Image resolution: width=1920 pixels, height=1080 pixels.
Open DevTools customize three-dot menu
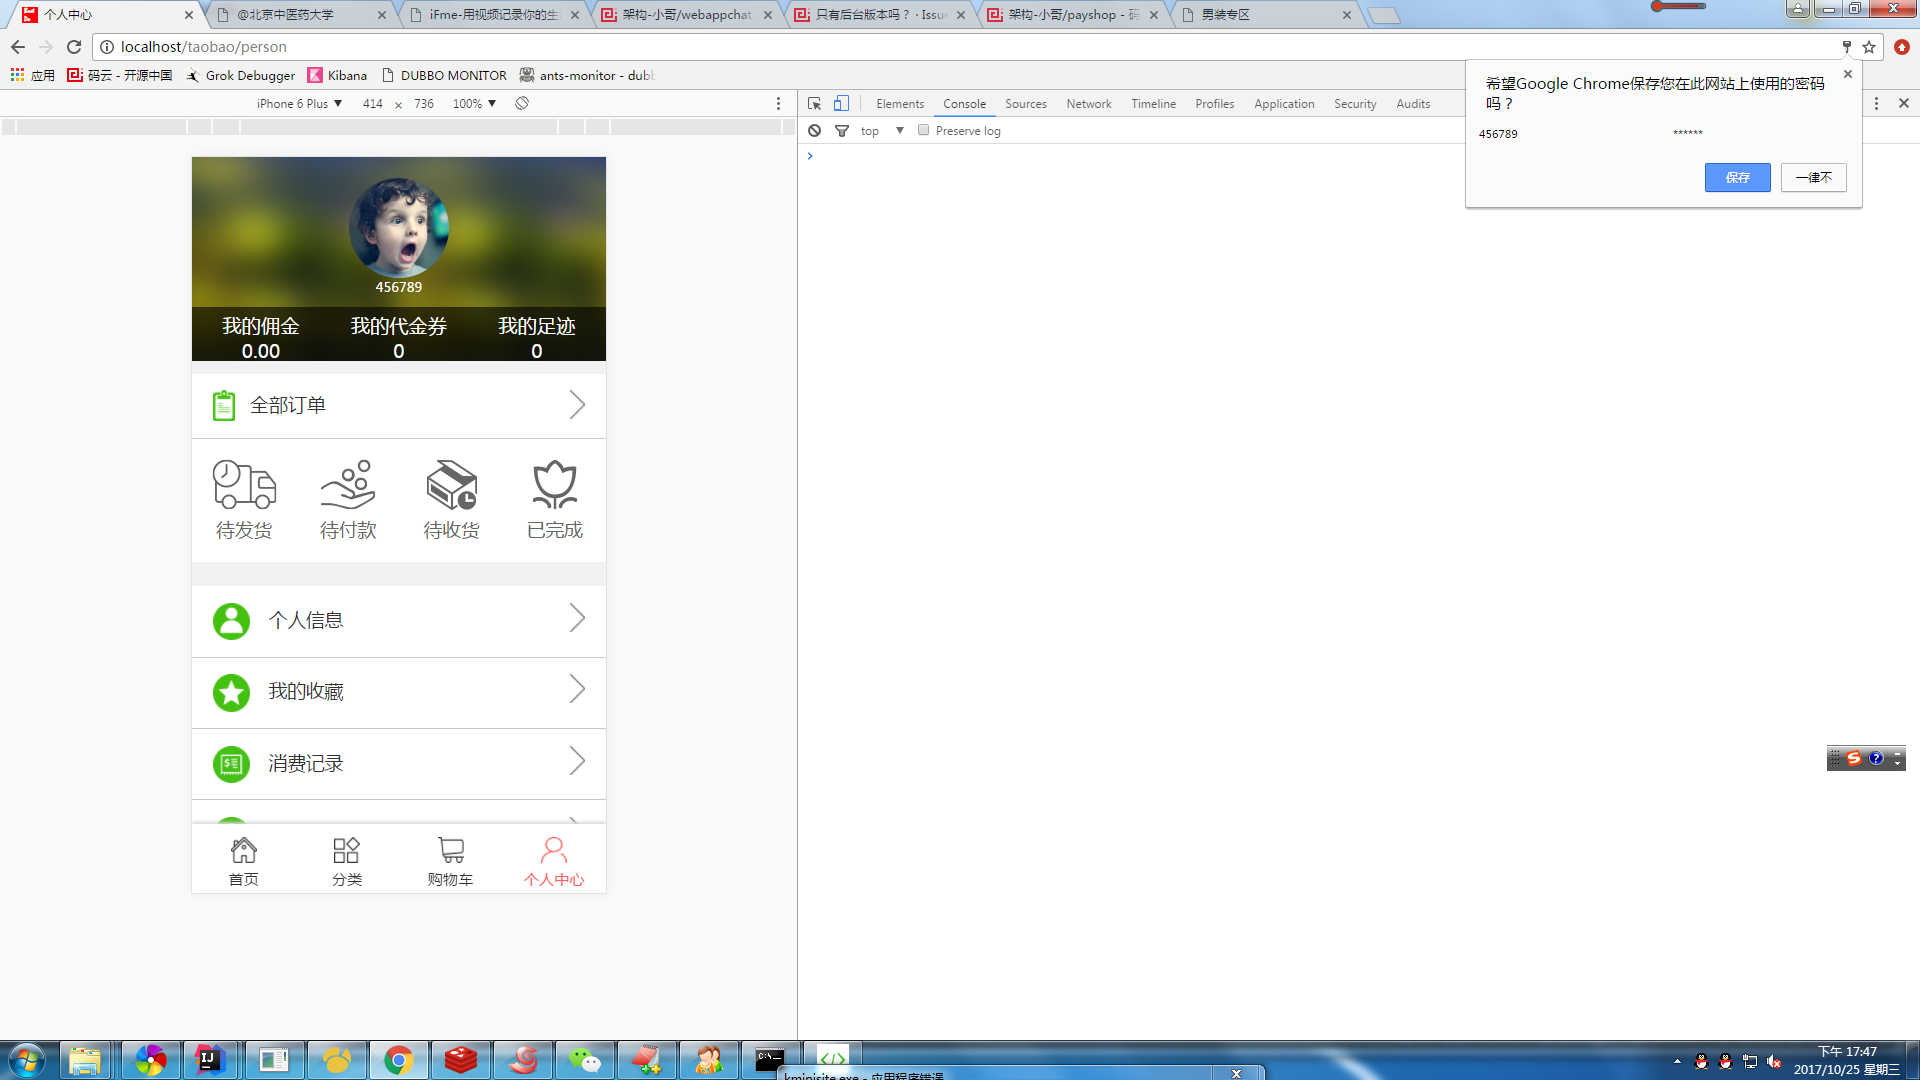coord(1876,103)
